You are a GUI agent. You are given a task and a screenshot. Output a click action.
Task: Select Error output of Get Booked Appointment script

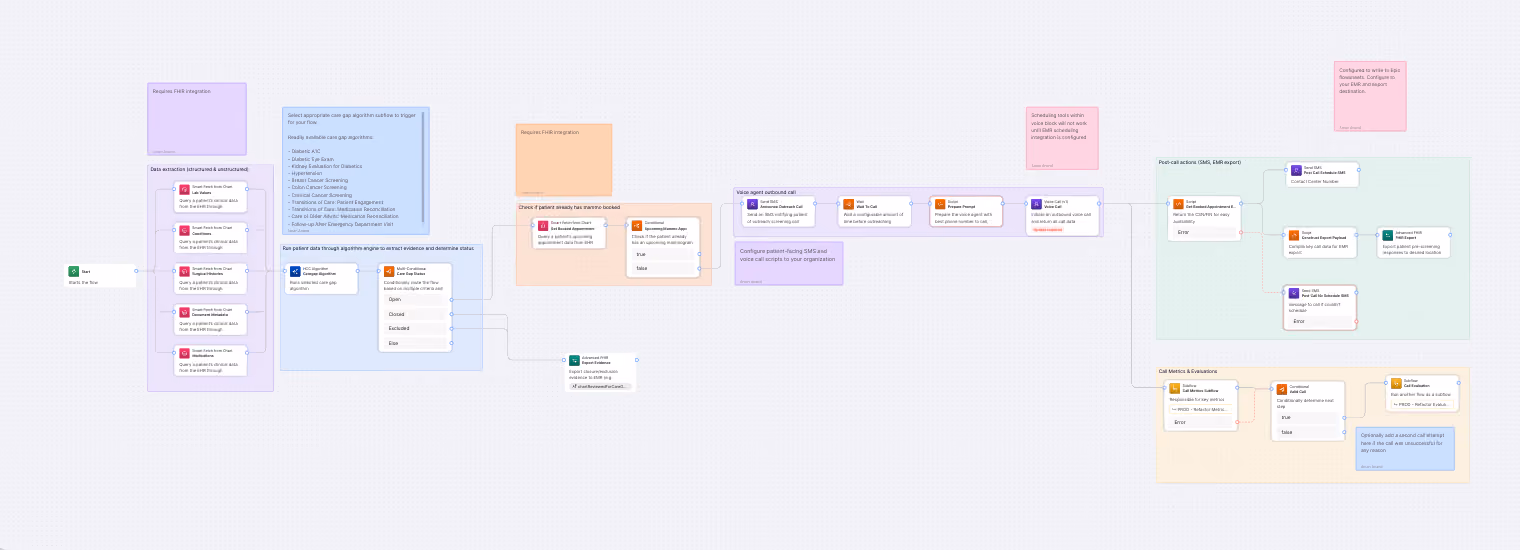pos(1206,232)
